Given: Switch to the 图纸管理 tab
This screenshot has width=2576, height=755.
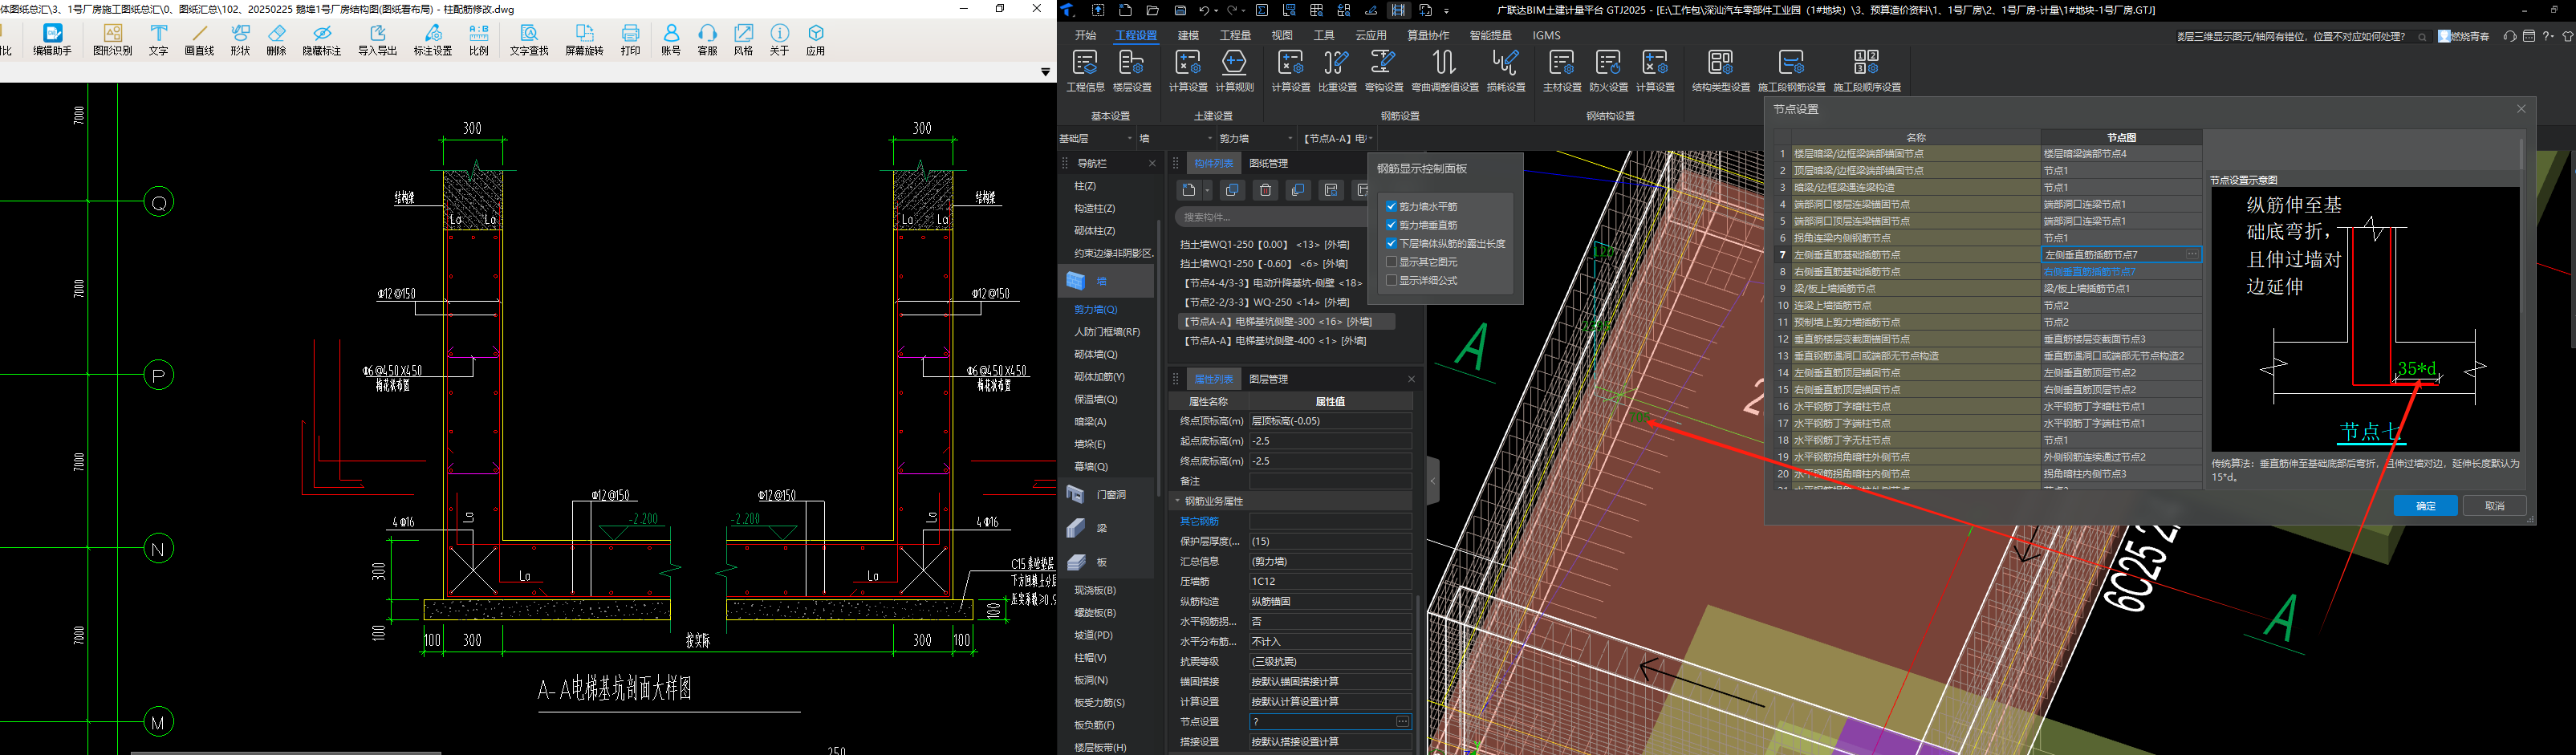Looking at the screenshot, I should 1268,163.
